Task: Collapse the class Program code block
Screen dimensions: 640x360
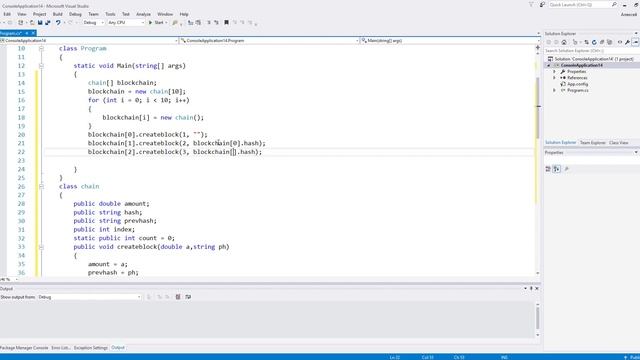Action: 41,48
